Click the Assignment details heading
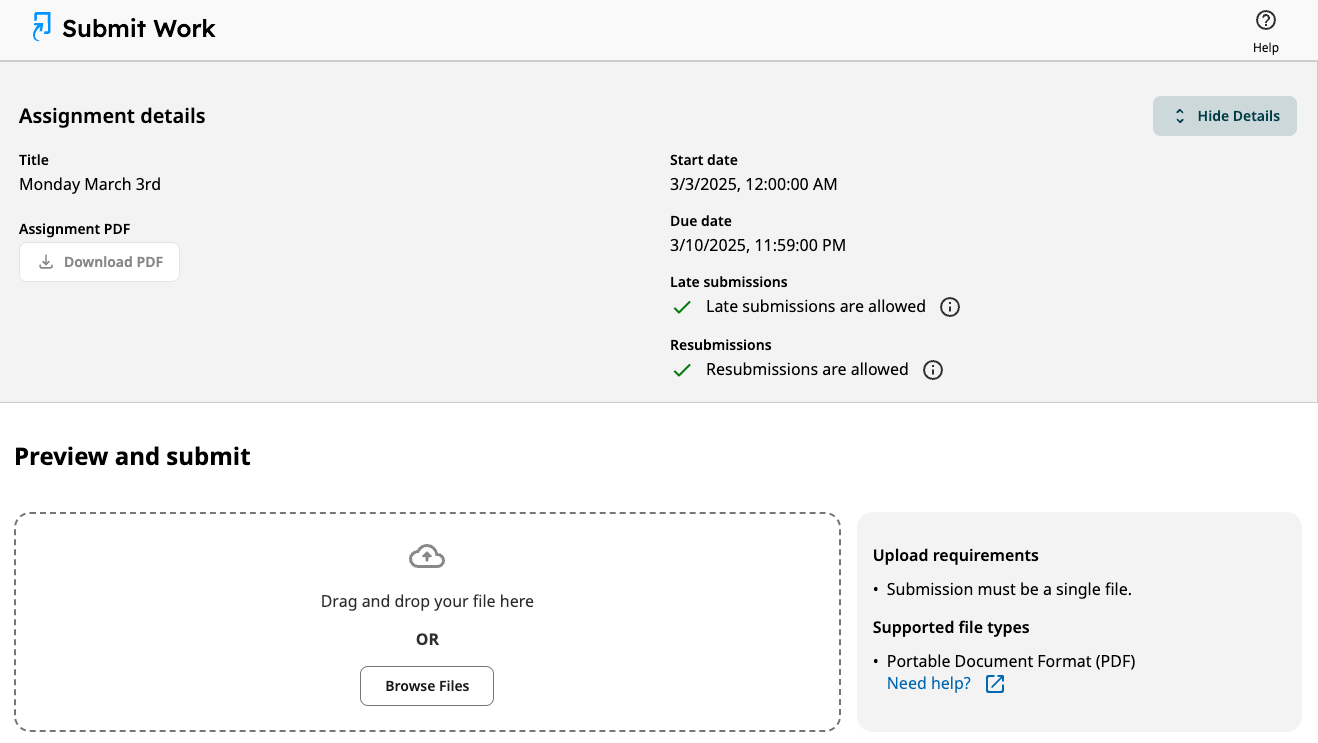1318x743 pixels. pos(112,116)
